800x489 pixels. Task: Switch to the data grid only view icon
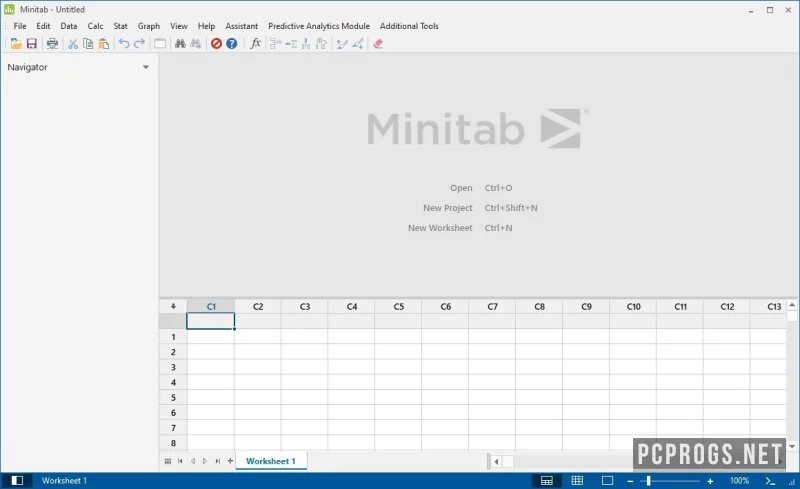(577, 480)
